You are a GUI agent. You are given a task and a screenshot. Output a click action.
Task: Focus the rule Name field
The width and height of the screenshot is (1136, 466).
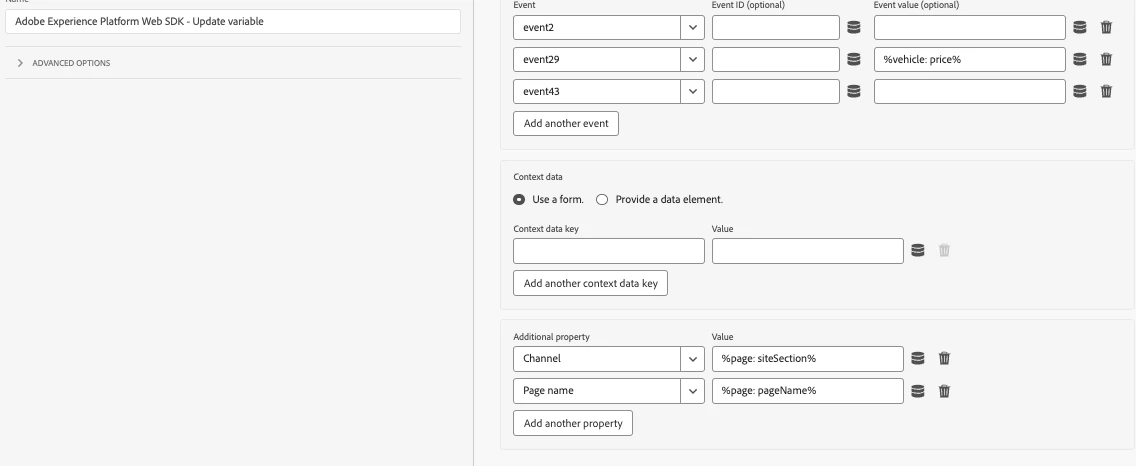pyautogui.click(x=233, y=21)
